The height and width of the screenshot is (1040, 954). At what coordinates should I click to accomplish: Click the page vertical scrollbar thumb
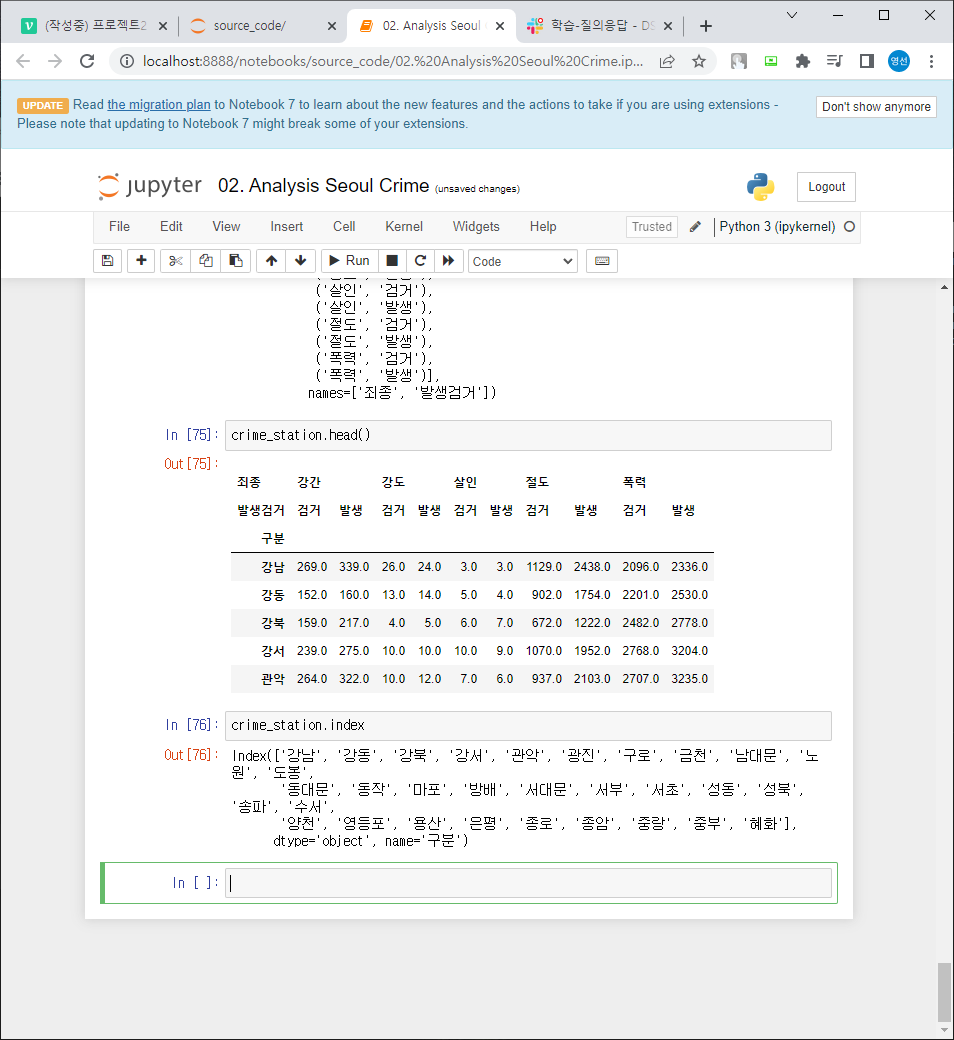pyautogui.click(x=945, y=992)
